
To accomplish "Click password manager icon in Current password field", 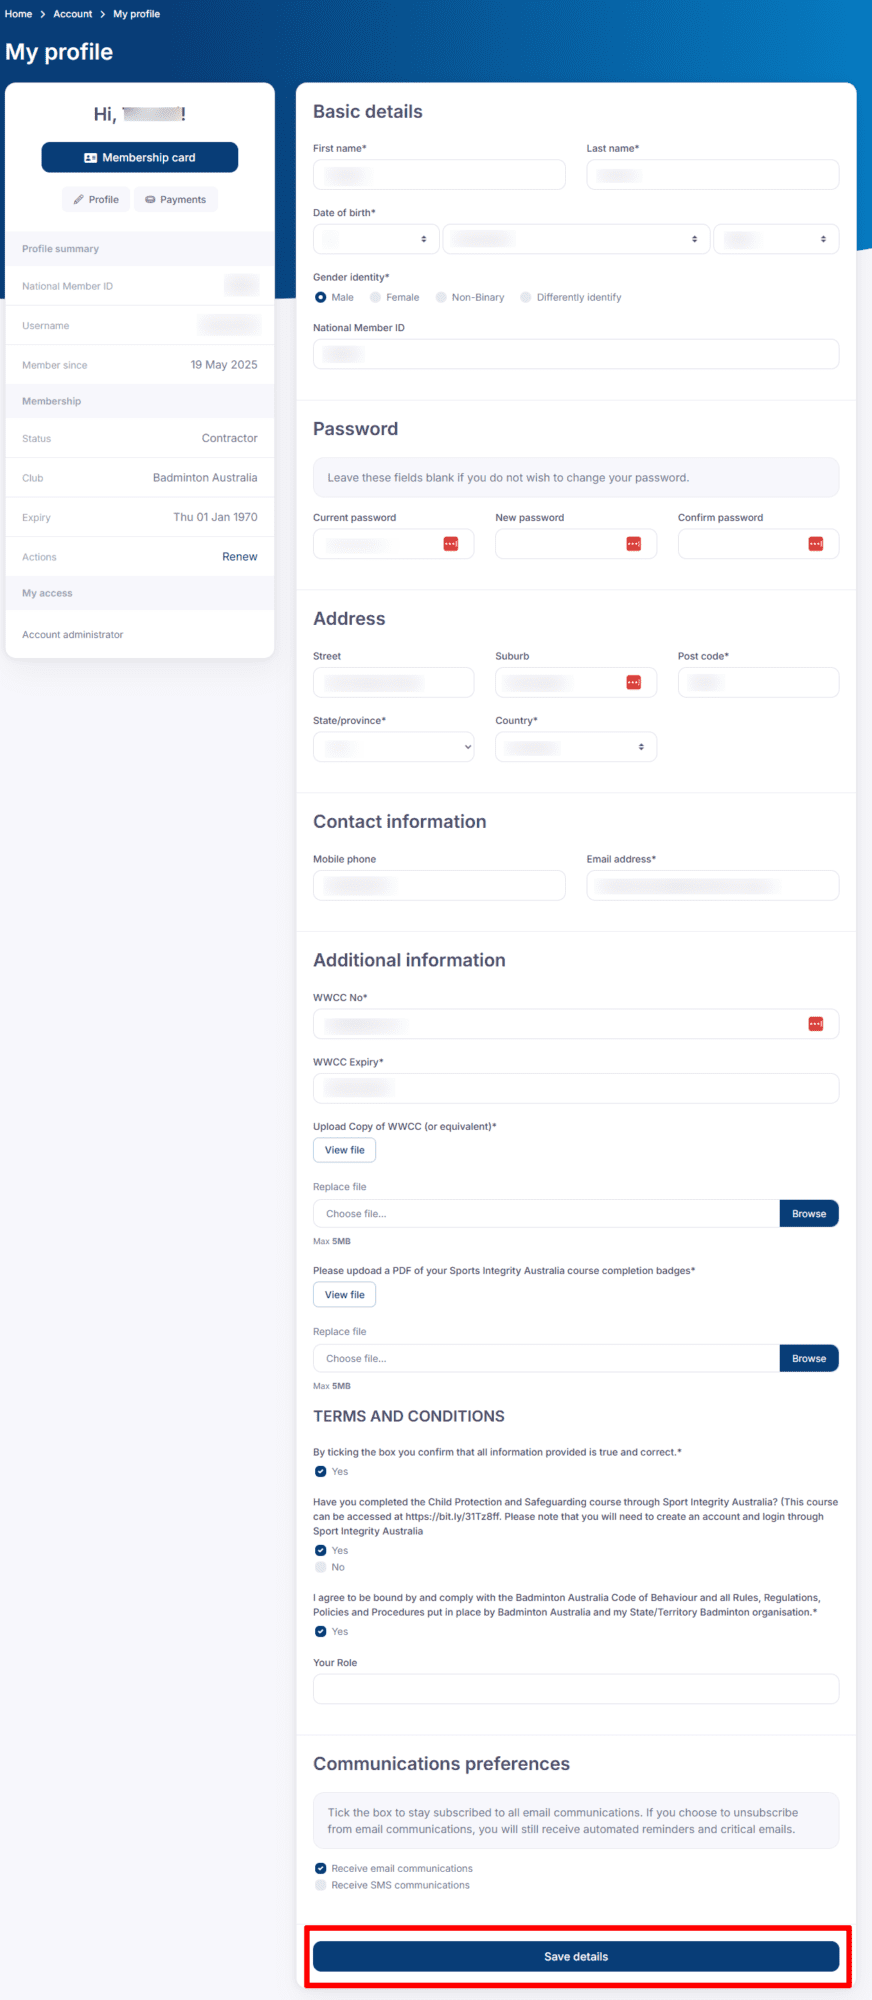I will pyautogui.click(x=451, y=544).
